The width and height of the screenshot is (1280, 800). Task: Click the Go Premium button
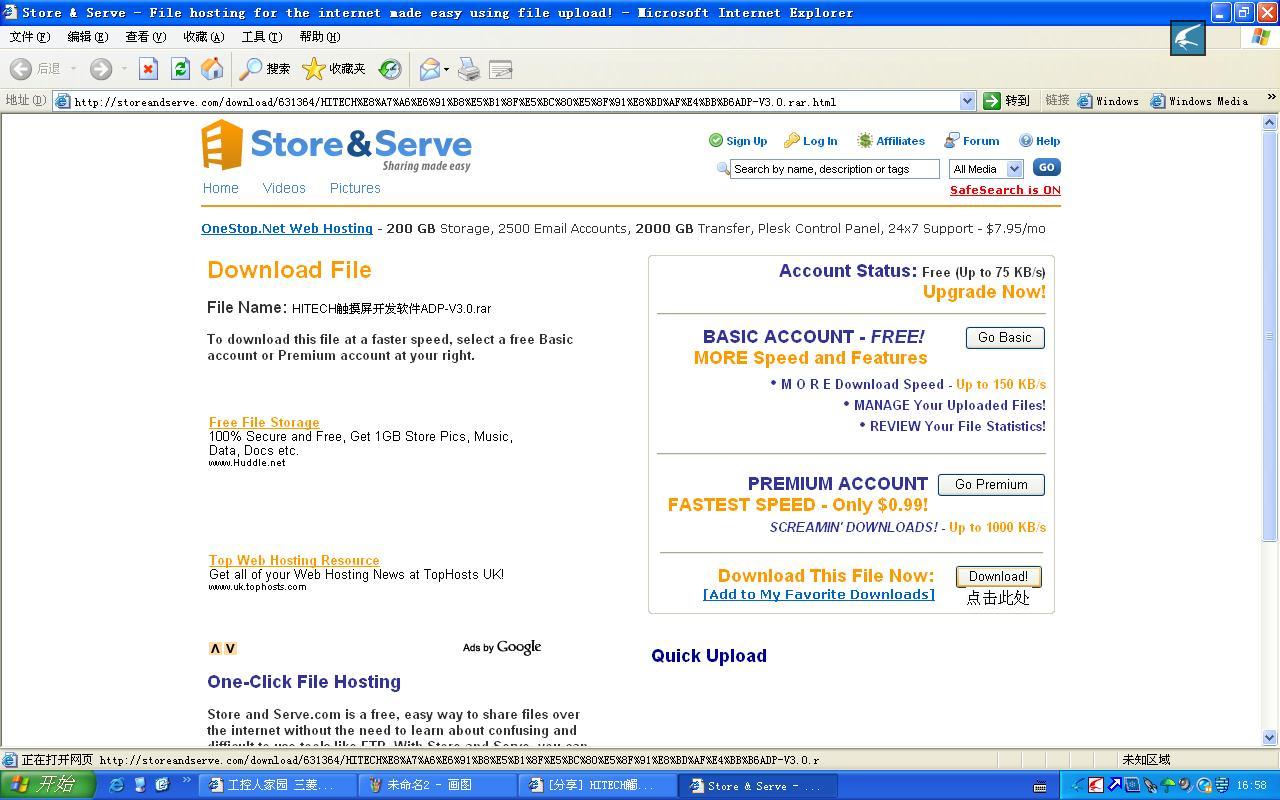click(990, 485)
